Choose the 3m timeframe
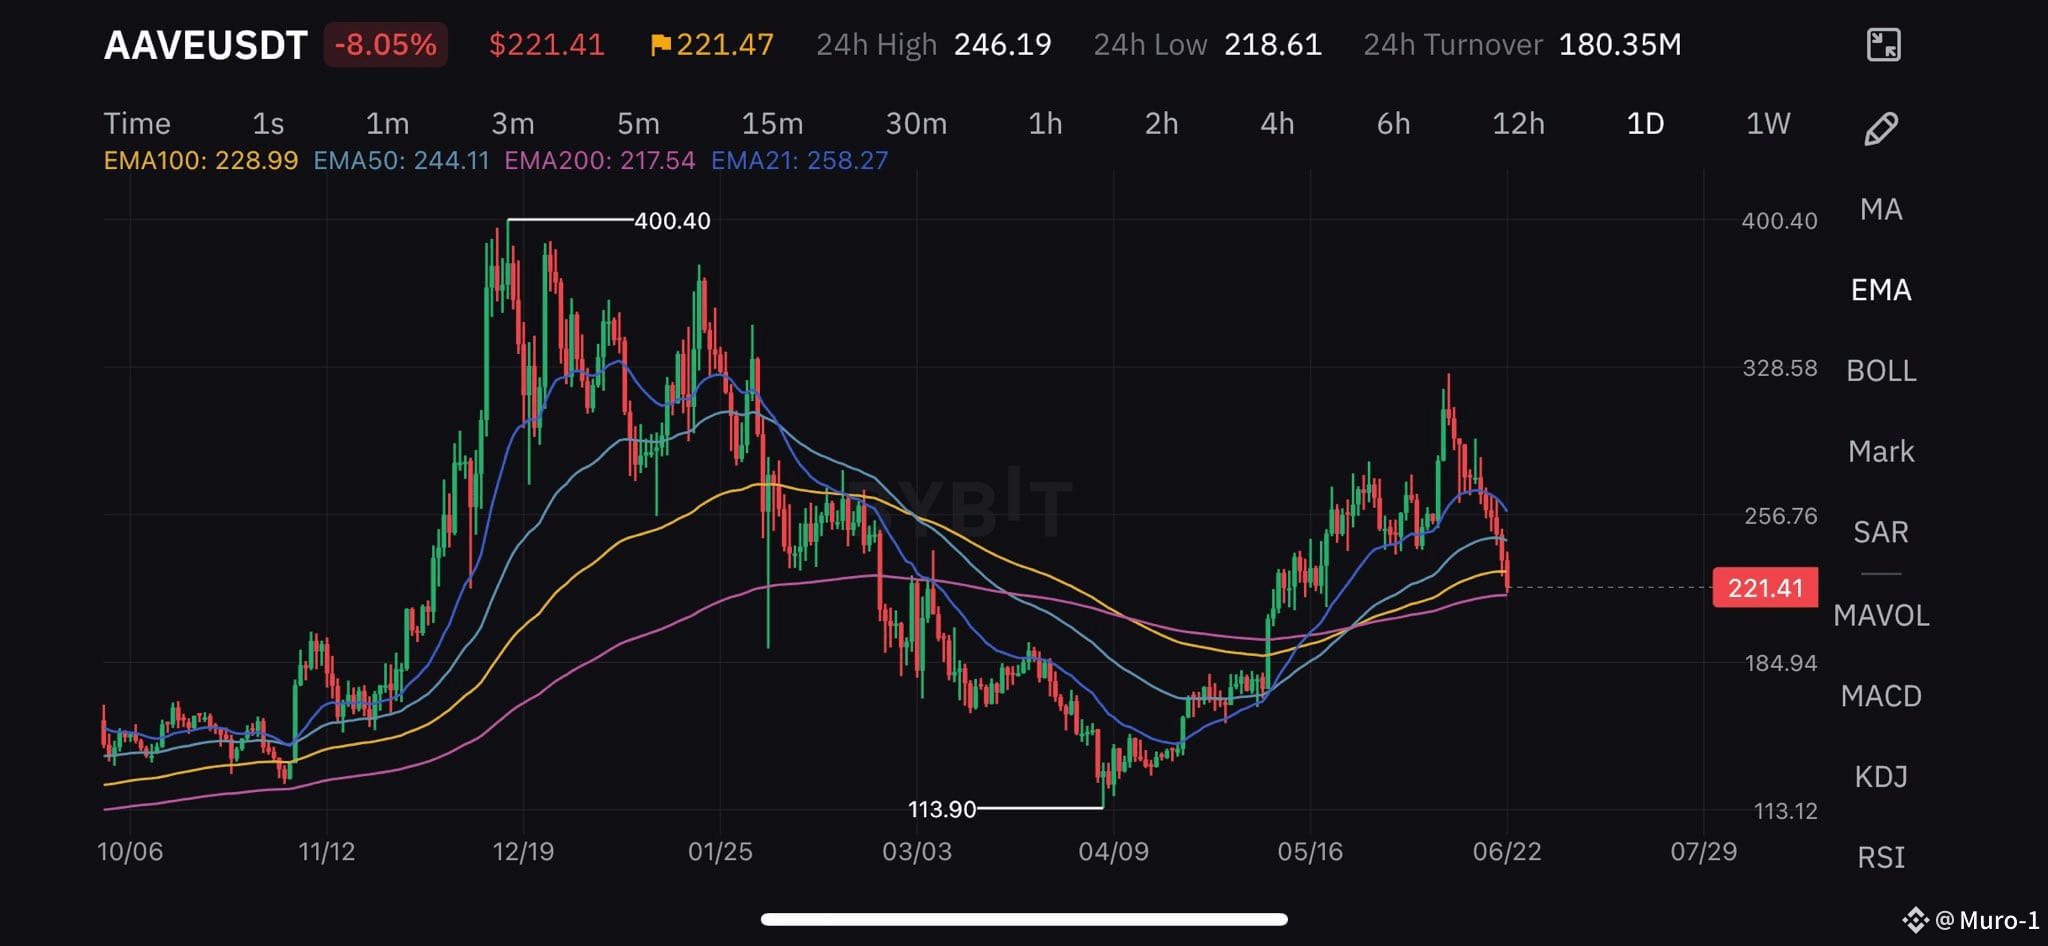 point(512,123)
